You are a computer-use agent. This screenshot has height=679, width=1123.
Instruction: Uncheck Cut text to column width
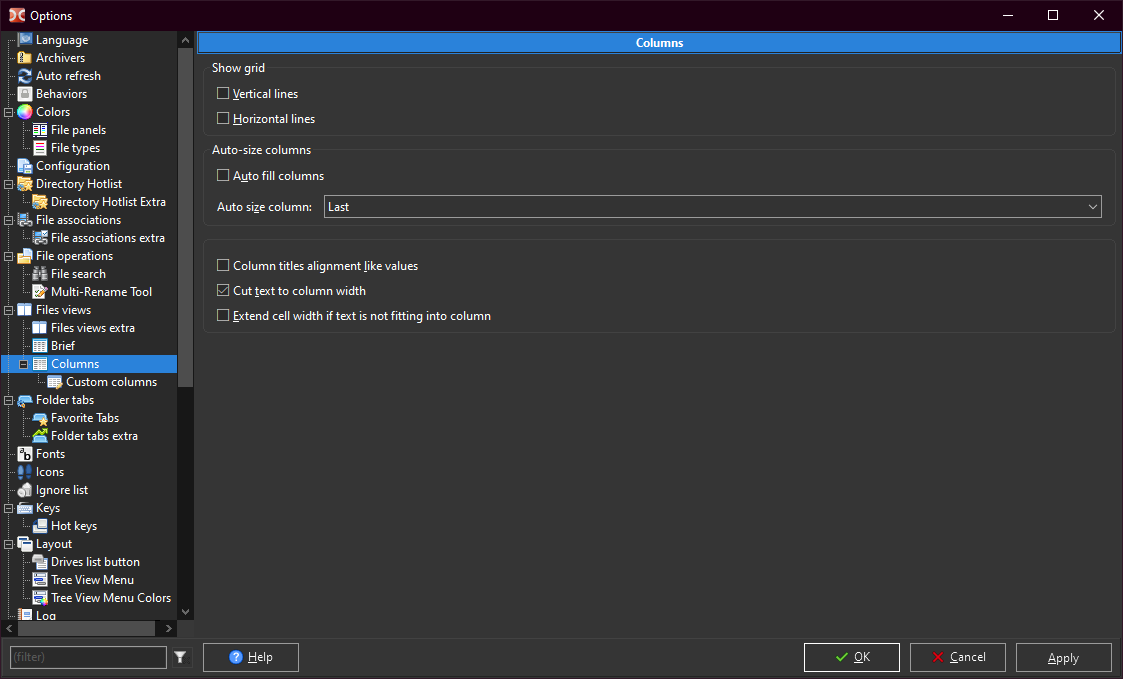(x=223, y=291)
